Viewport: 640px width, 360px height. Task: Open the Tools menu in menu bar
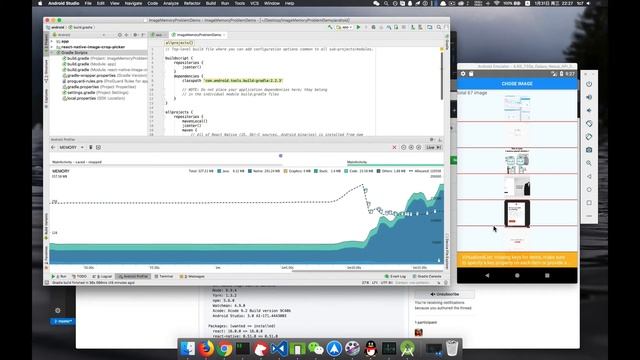[x=240, y=3]
